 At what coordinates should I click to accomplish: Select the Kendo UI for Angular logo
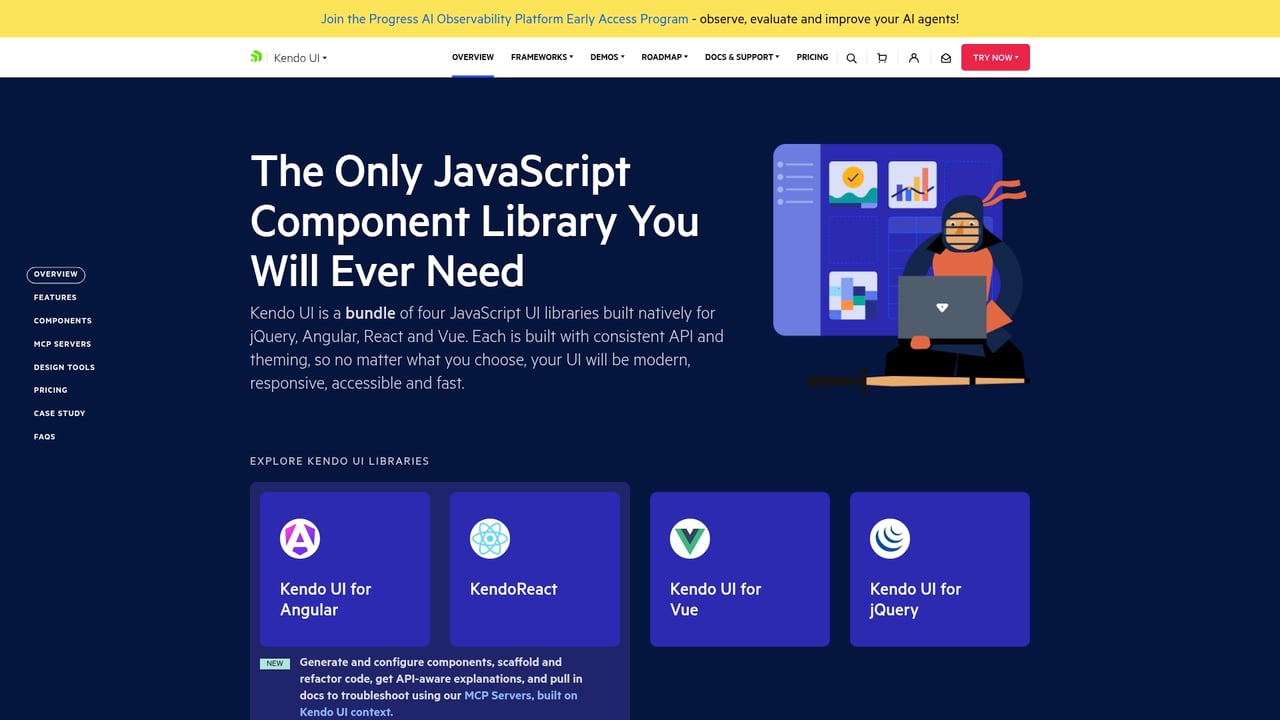click(x=299, y=537)
